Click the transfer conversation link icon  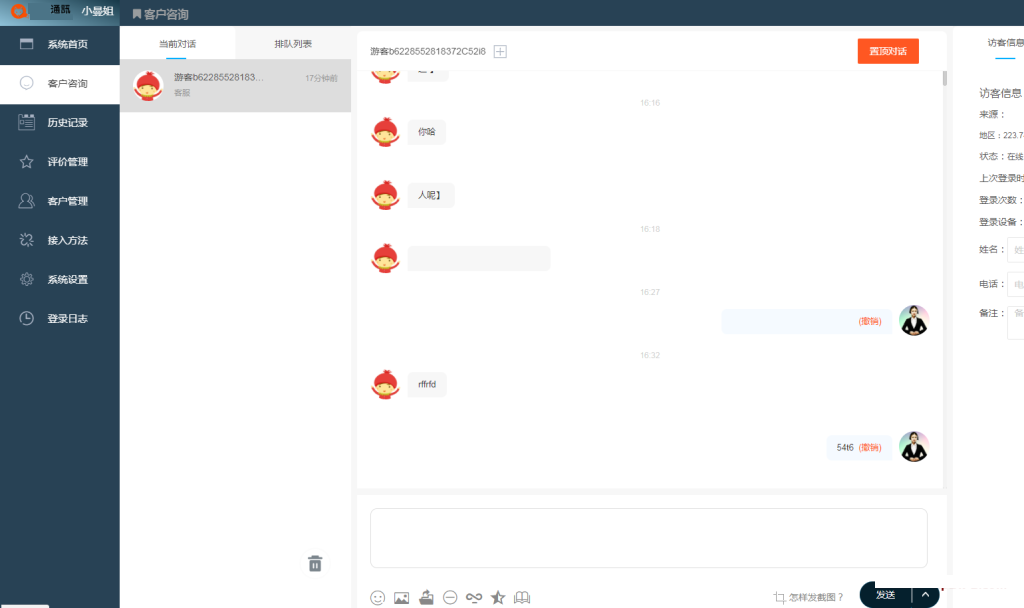(474, 597)
